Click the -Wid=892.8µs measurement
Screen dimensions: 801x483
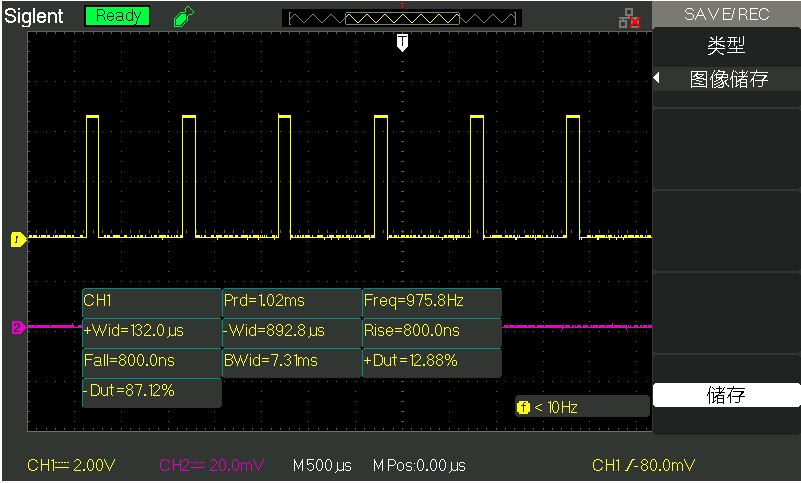pyautogui.click(x=292, y=333)
